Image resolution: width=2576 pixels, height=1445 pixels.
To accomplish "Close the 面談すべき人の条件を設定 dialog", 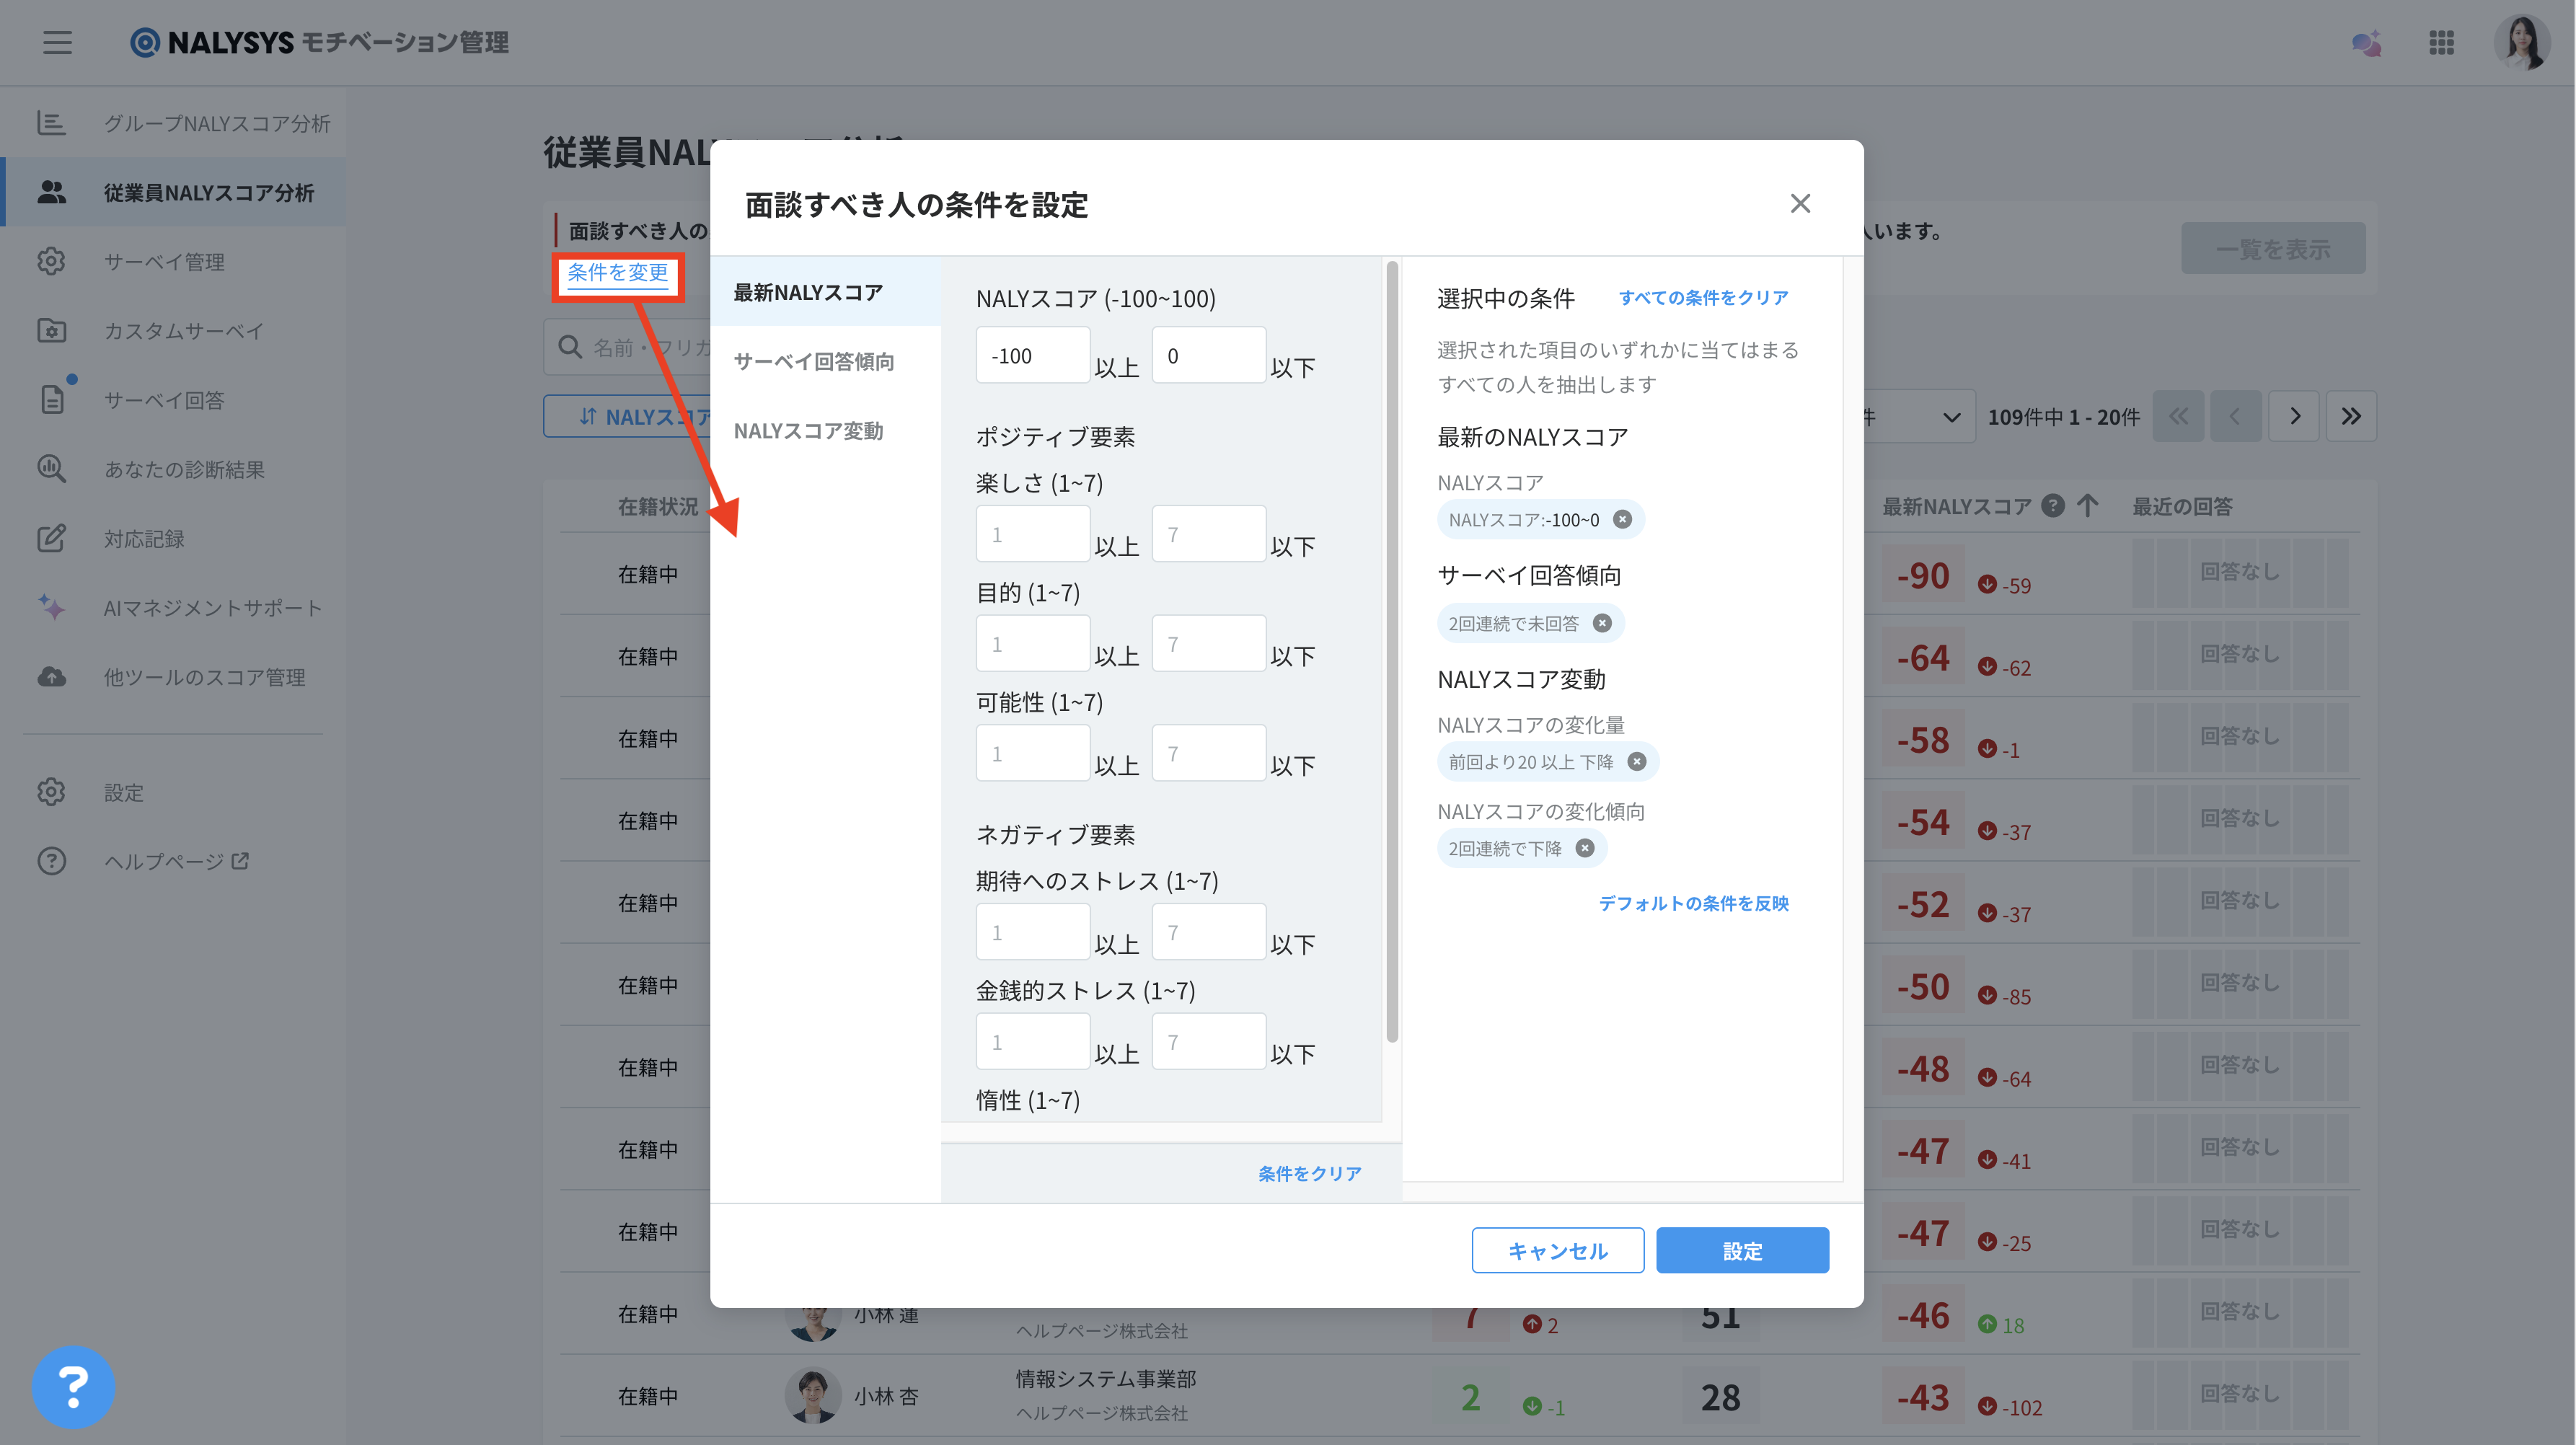I will click(1800, 204).
